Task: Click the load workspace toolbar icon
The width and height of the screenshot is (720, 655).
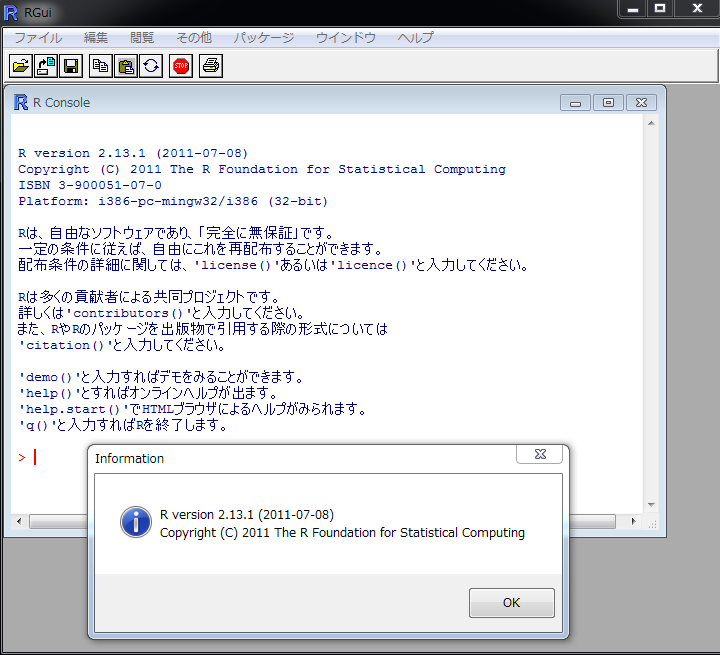Action: 46,66
